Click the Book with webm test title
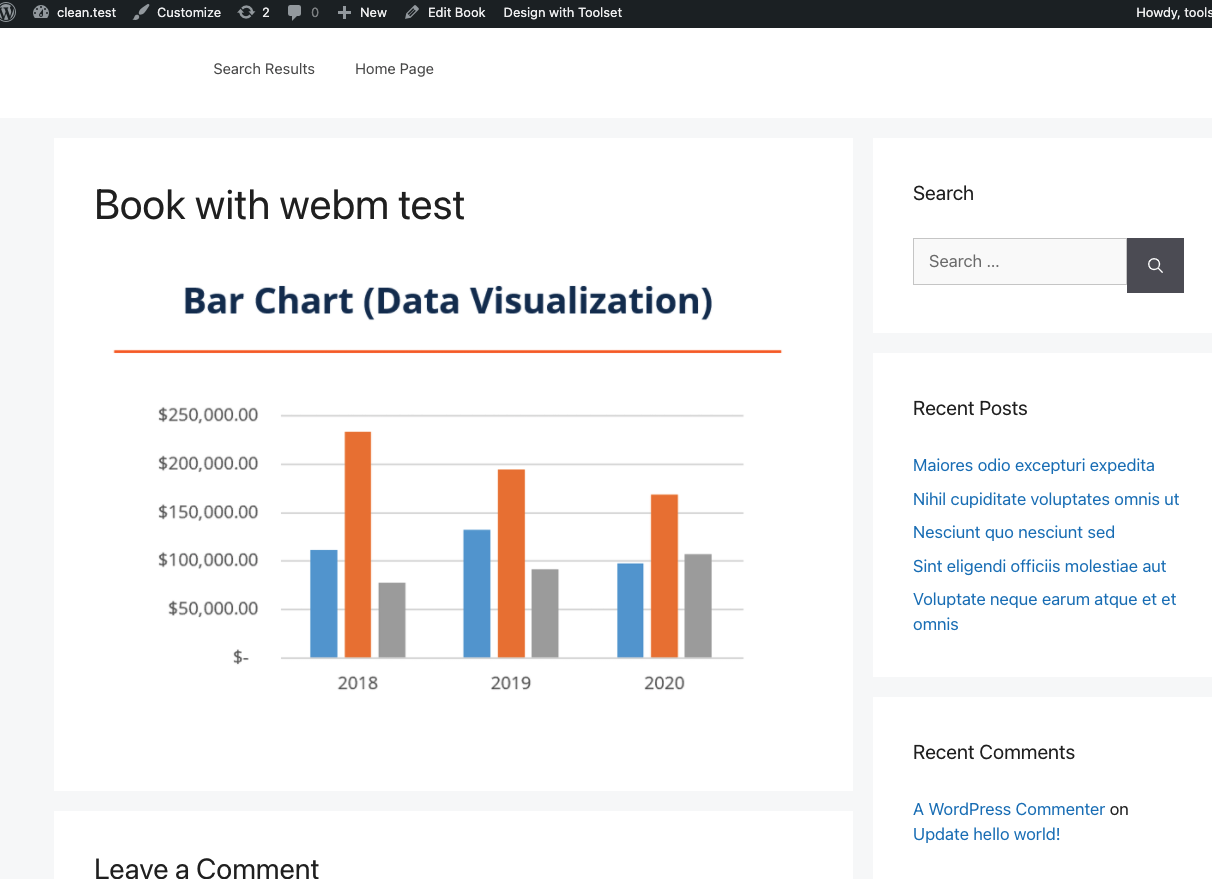The width and height of the screenshot is (1212, 879). tap(280, 206)
